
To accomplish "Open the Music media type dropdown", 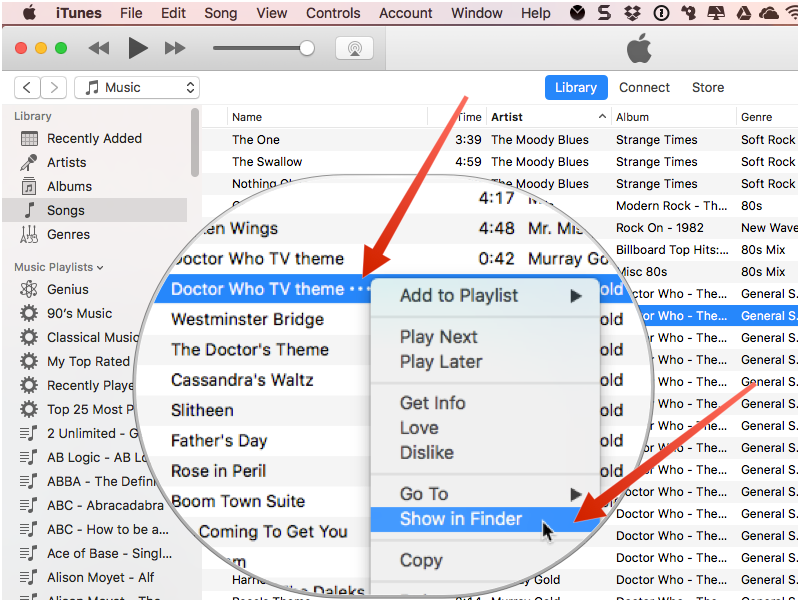I will 137,87.
